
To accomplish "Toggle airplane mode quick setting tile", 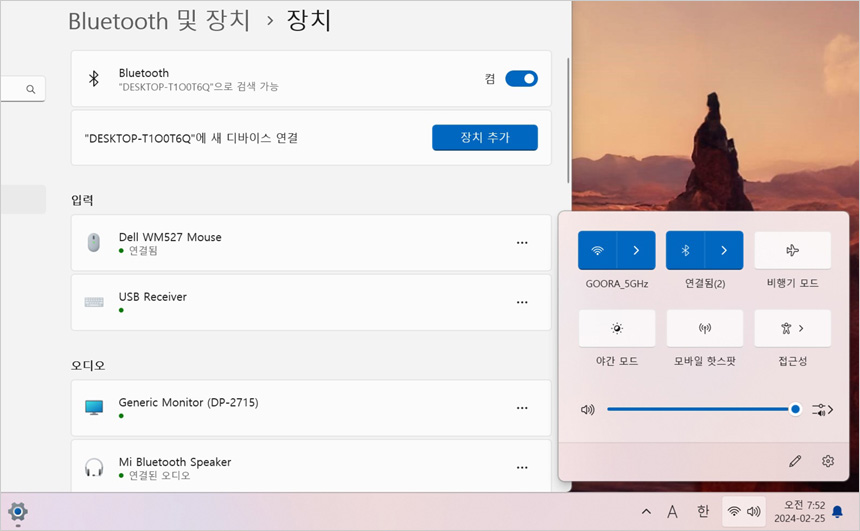I will (792, 250).
